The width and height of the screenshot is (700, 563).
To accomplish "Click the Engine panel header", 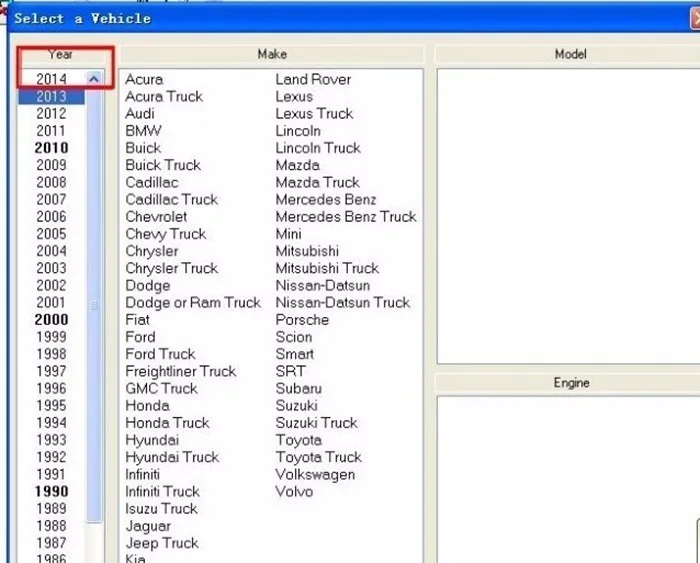I will point(571,383).
